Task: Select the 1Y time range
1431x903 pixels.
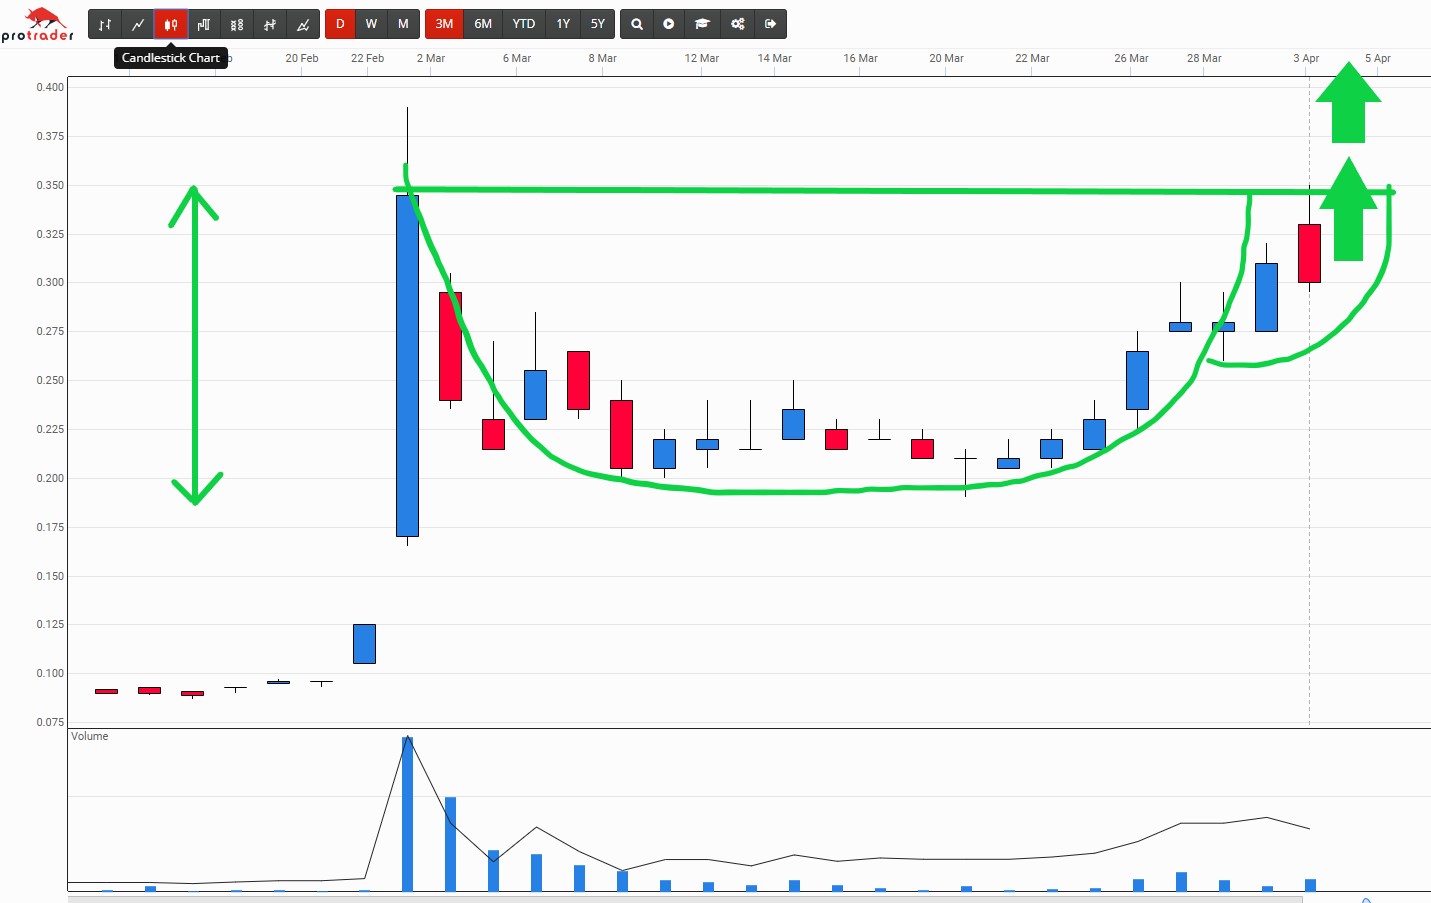Action: [563, 24]
